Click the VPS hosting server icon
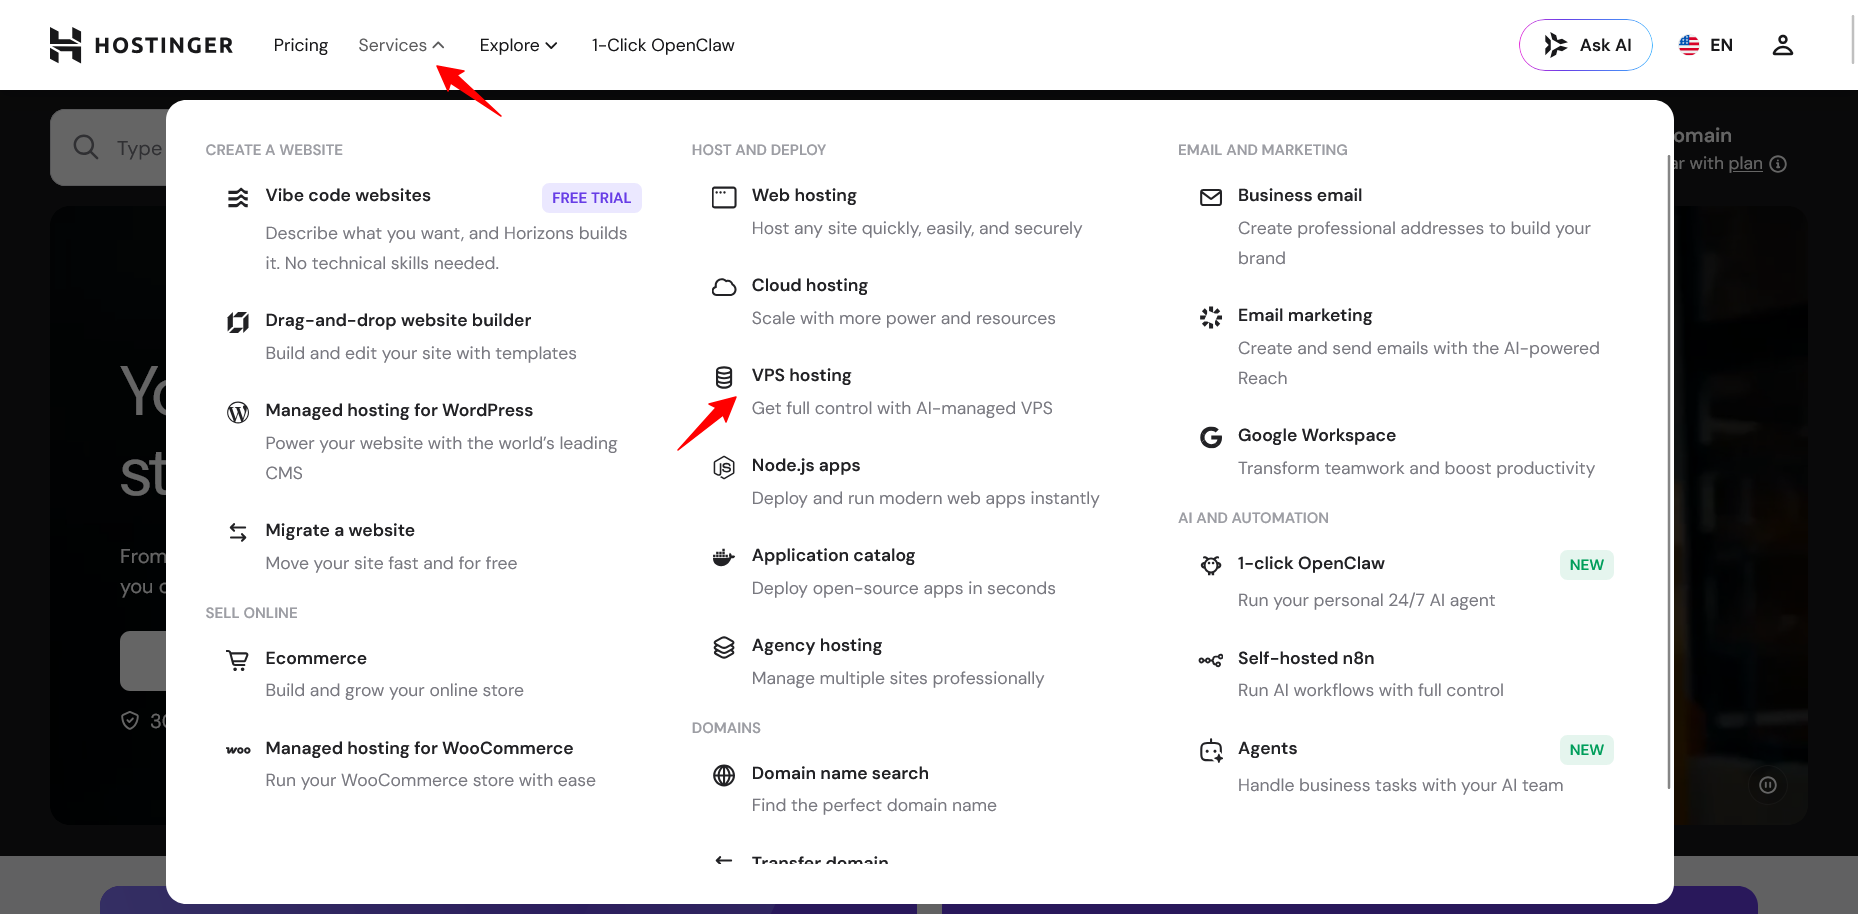This screenshot has height=915, width=1858. click(x=724, y=377)
